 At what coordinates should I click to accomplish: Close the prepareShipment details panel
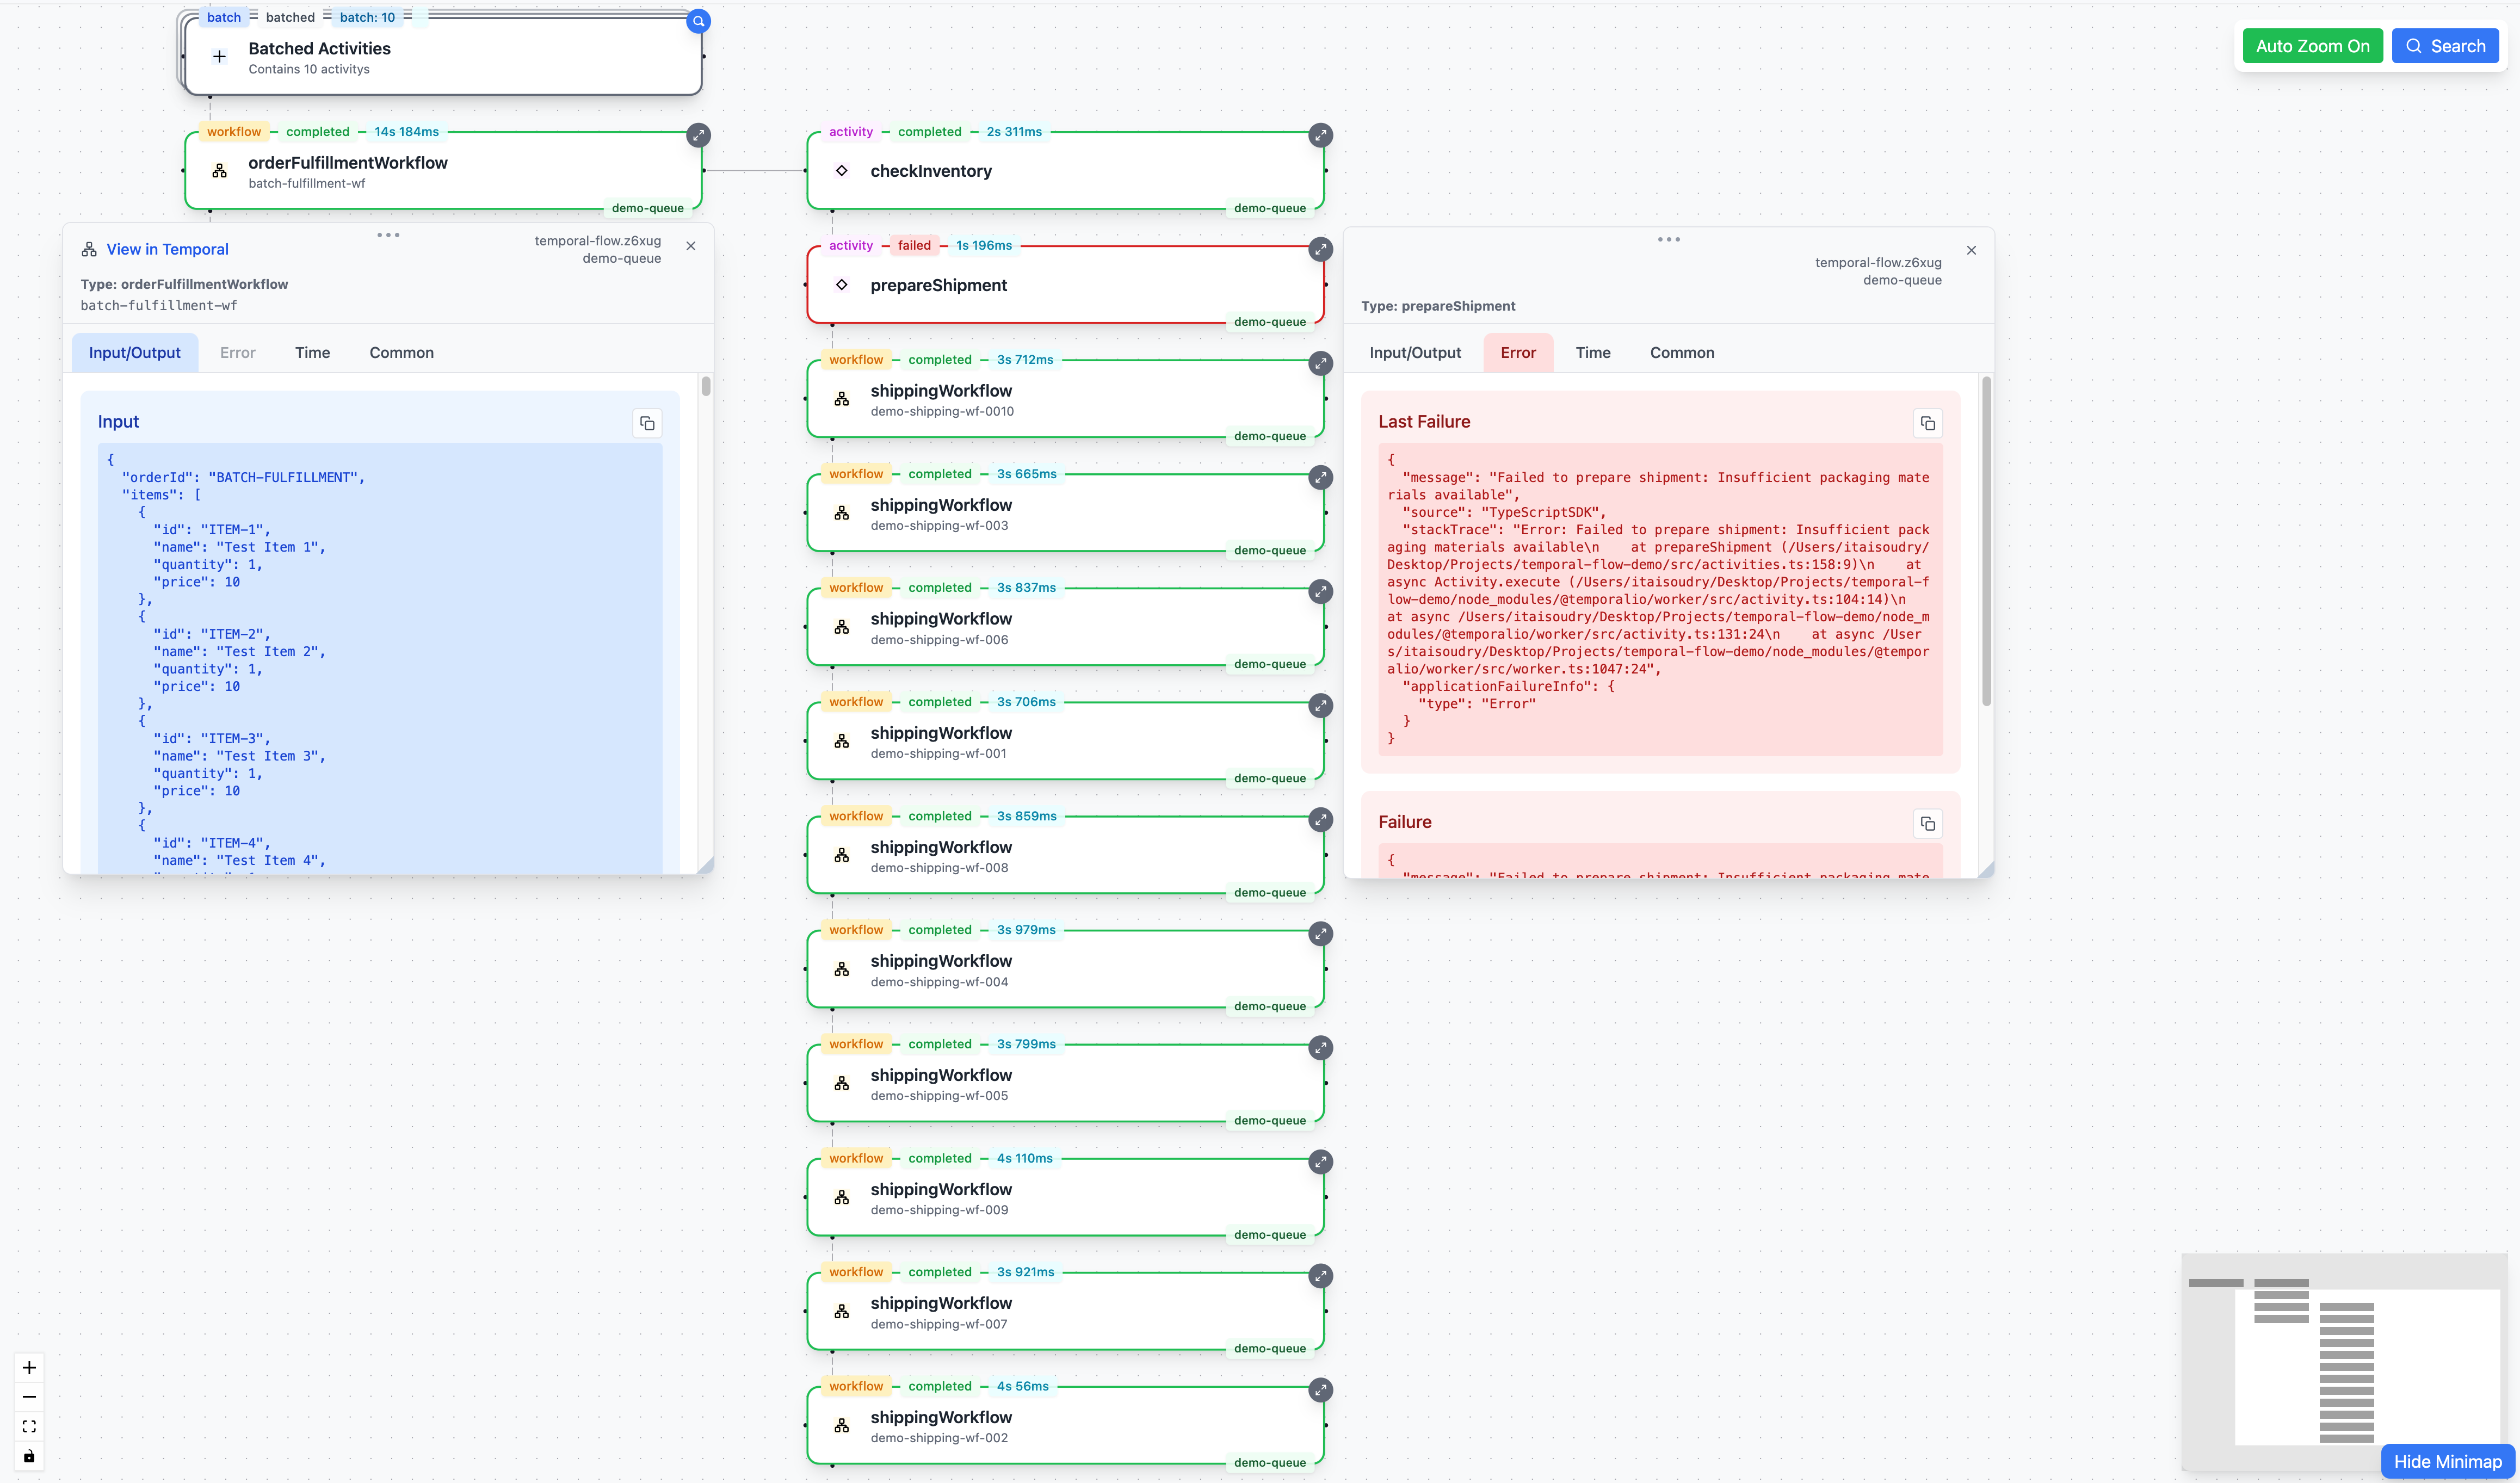coord(1971,250)
